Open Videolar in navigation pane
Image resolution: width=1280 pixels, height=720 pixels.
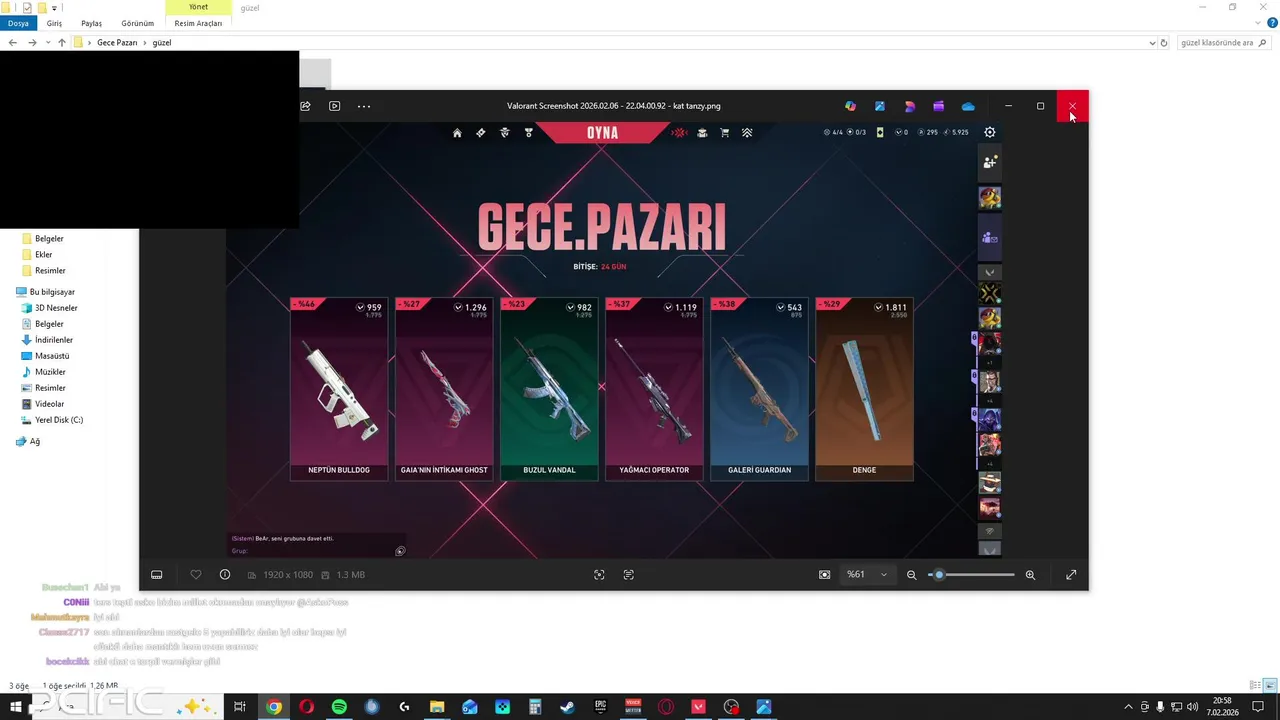coord(42,404)
